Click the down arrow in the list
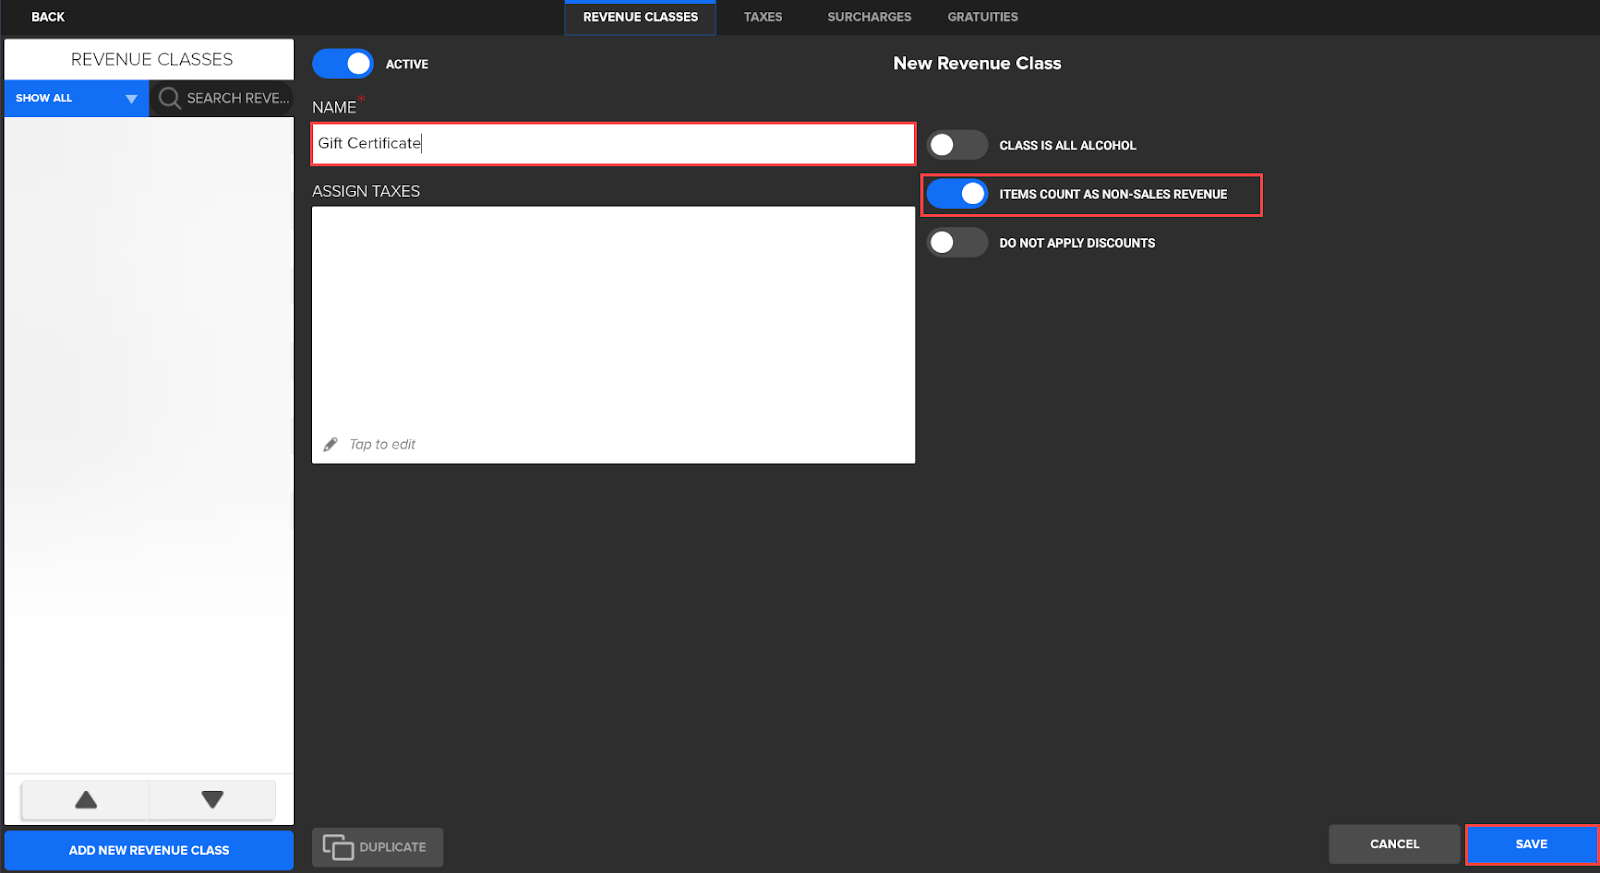1600x873 pixels. [x=212, y=800]
